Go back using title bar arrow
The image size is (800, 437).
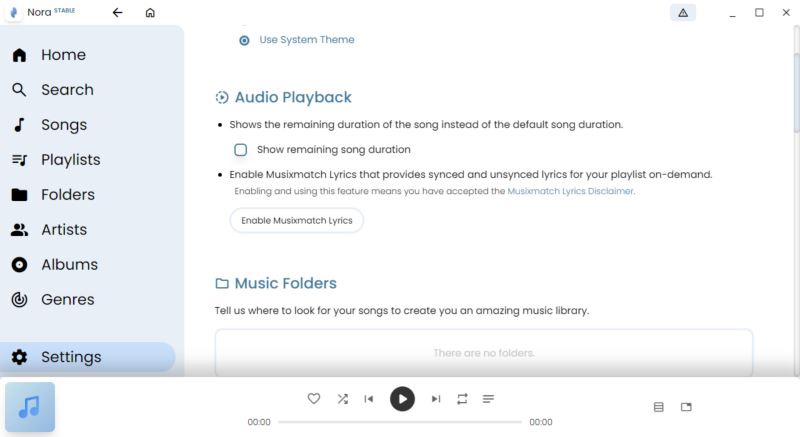coord(117,13)
